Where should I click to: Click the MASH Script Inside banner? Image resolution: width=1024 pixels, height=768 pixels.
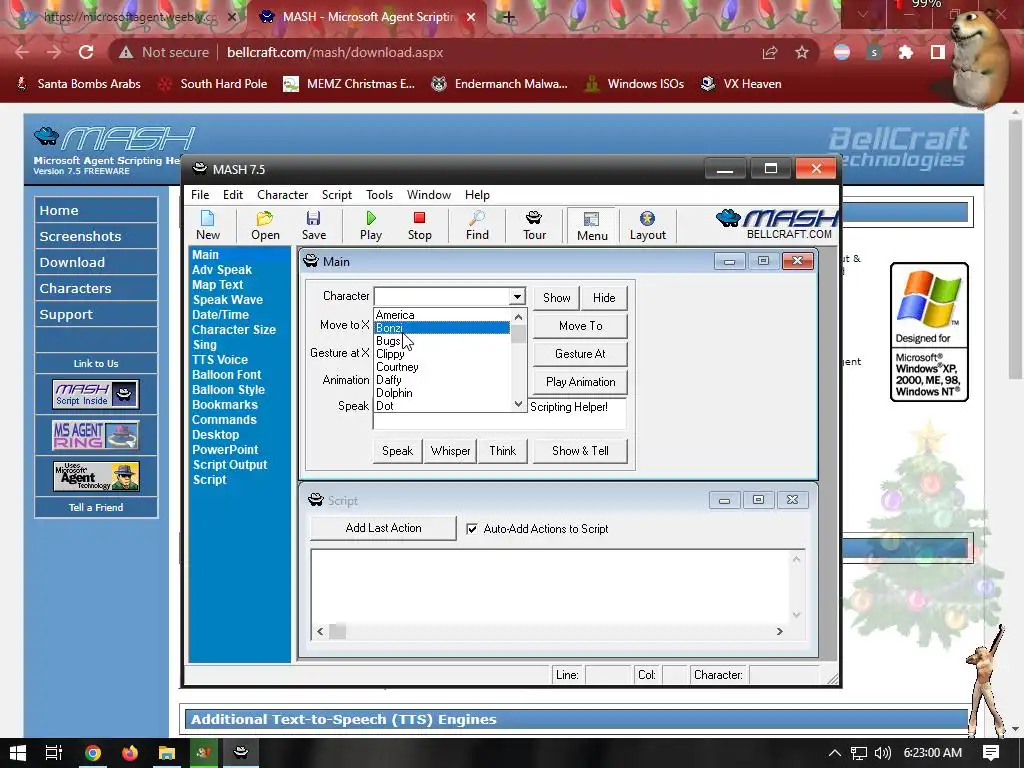point(96,394)
